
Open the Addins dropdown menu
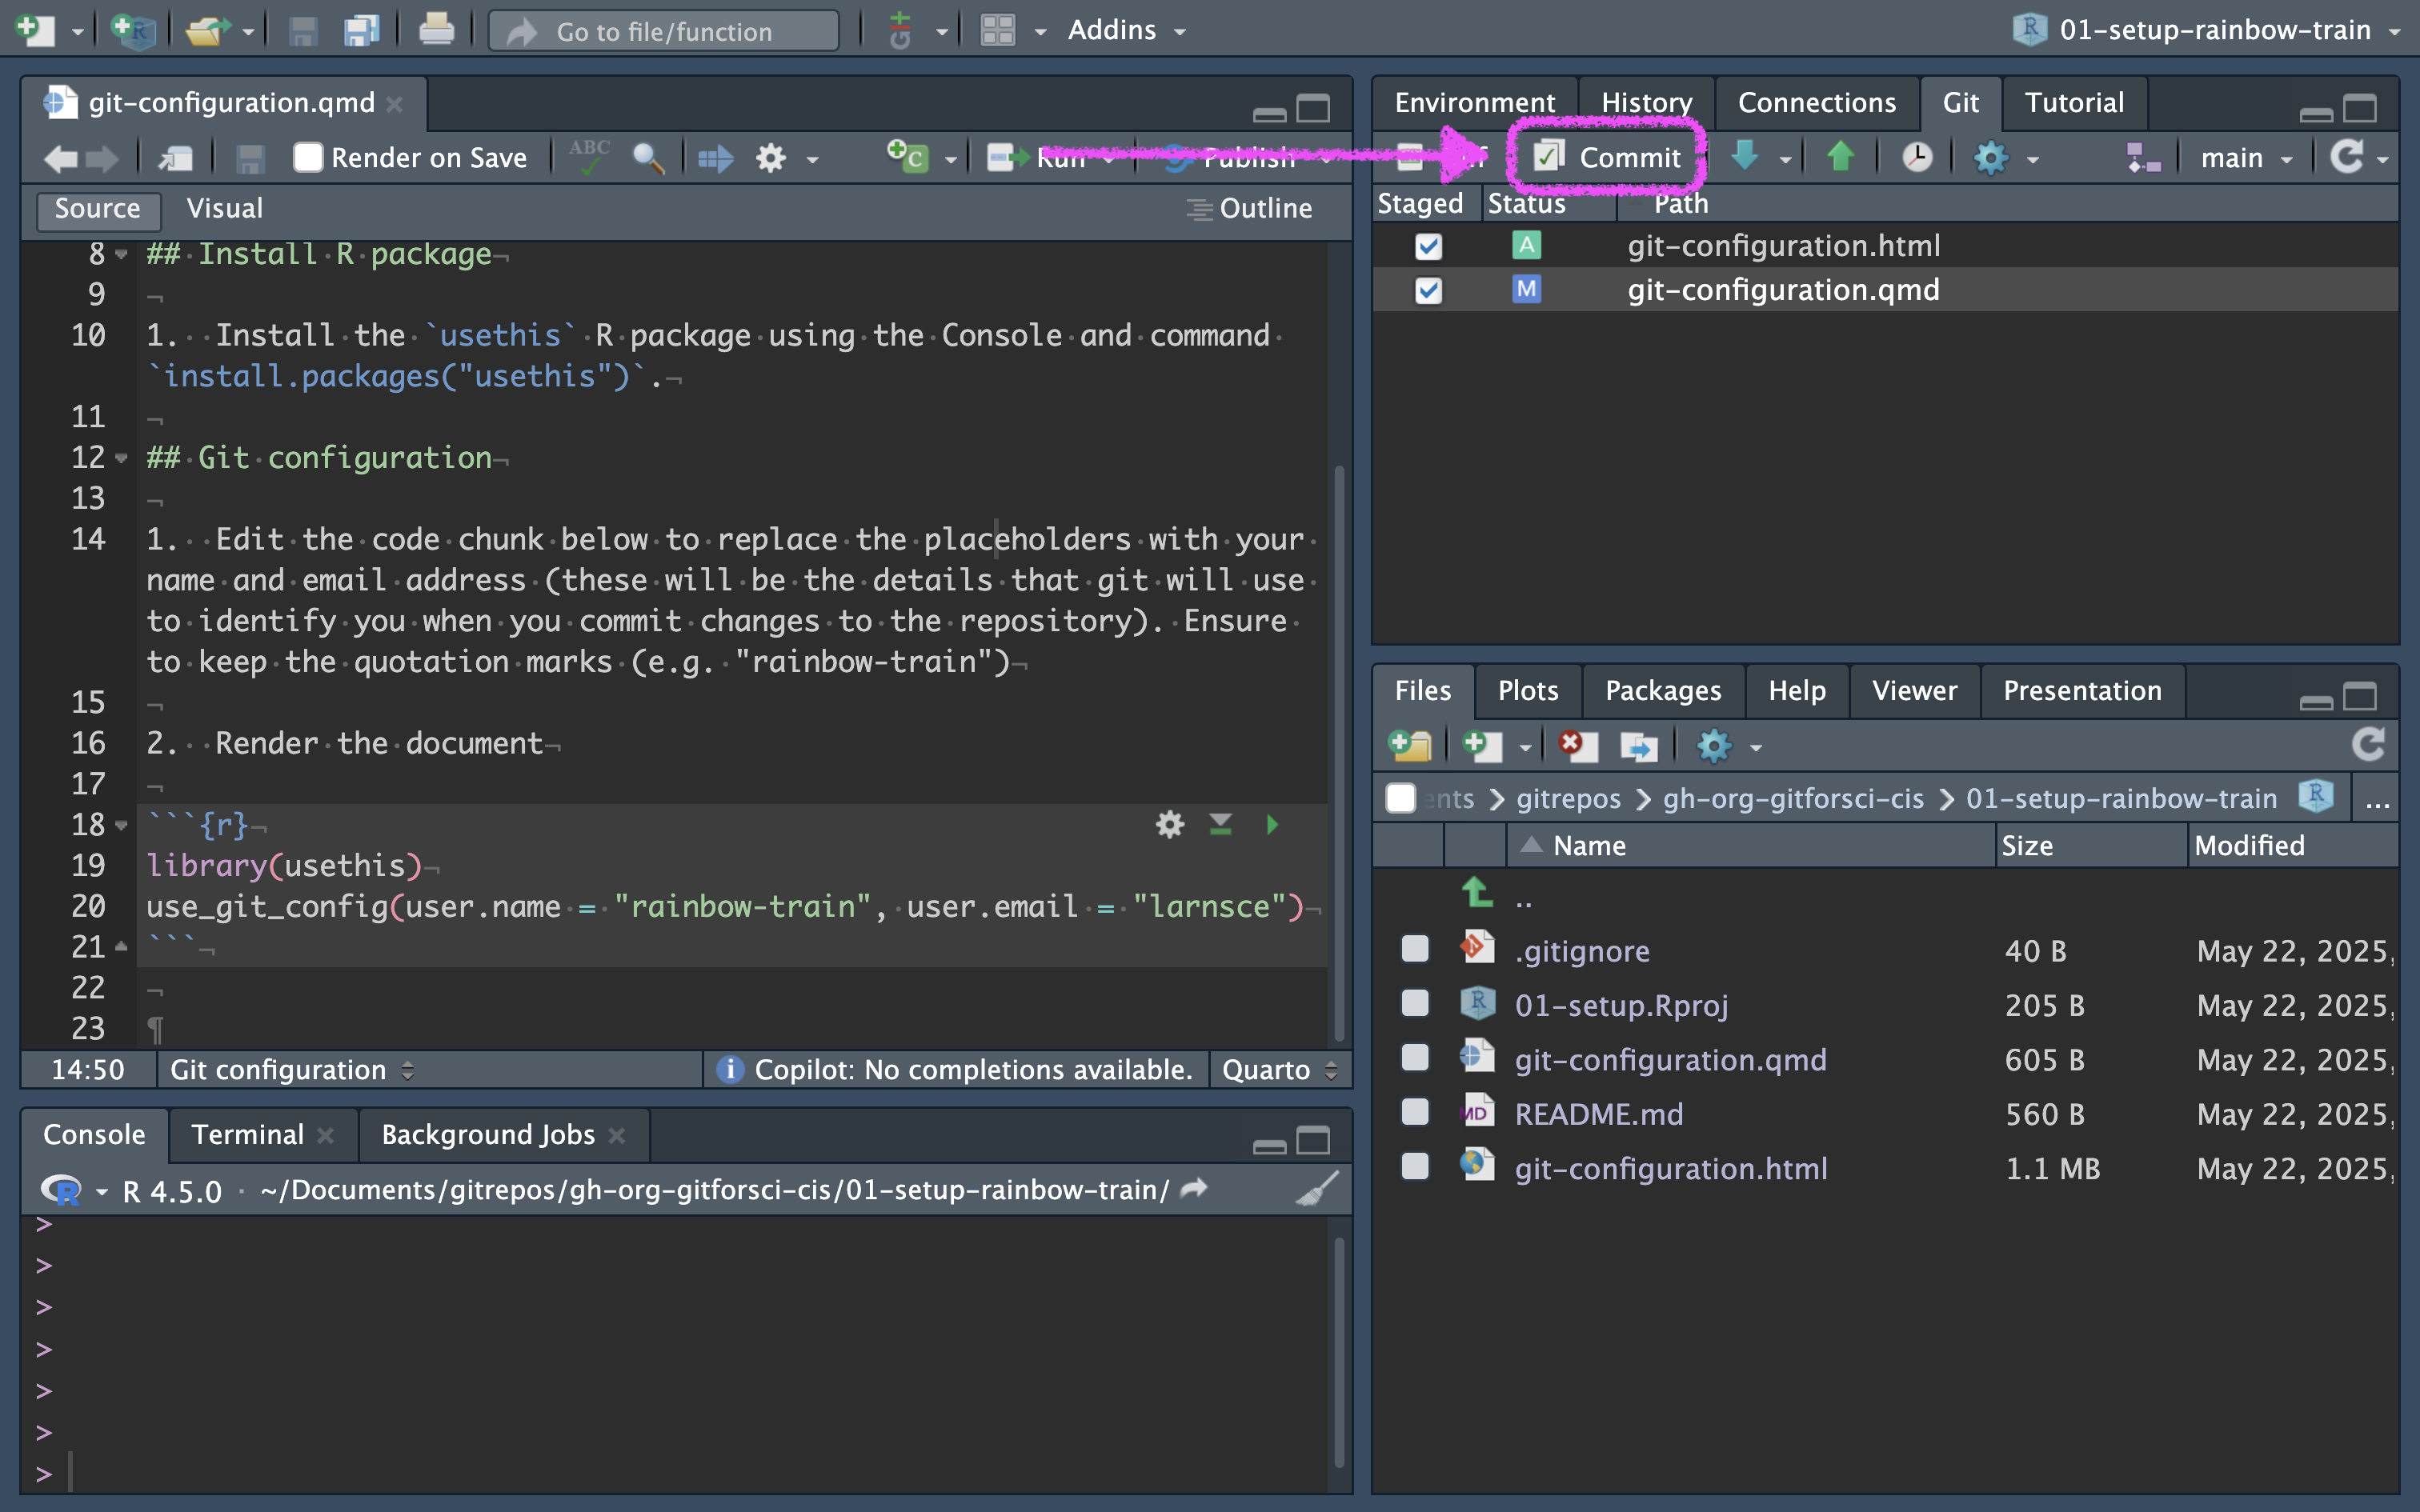click(x=1127, y=30)
